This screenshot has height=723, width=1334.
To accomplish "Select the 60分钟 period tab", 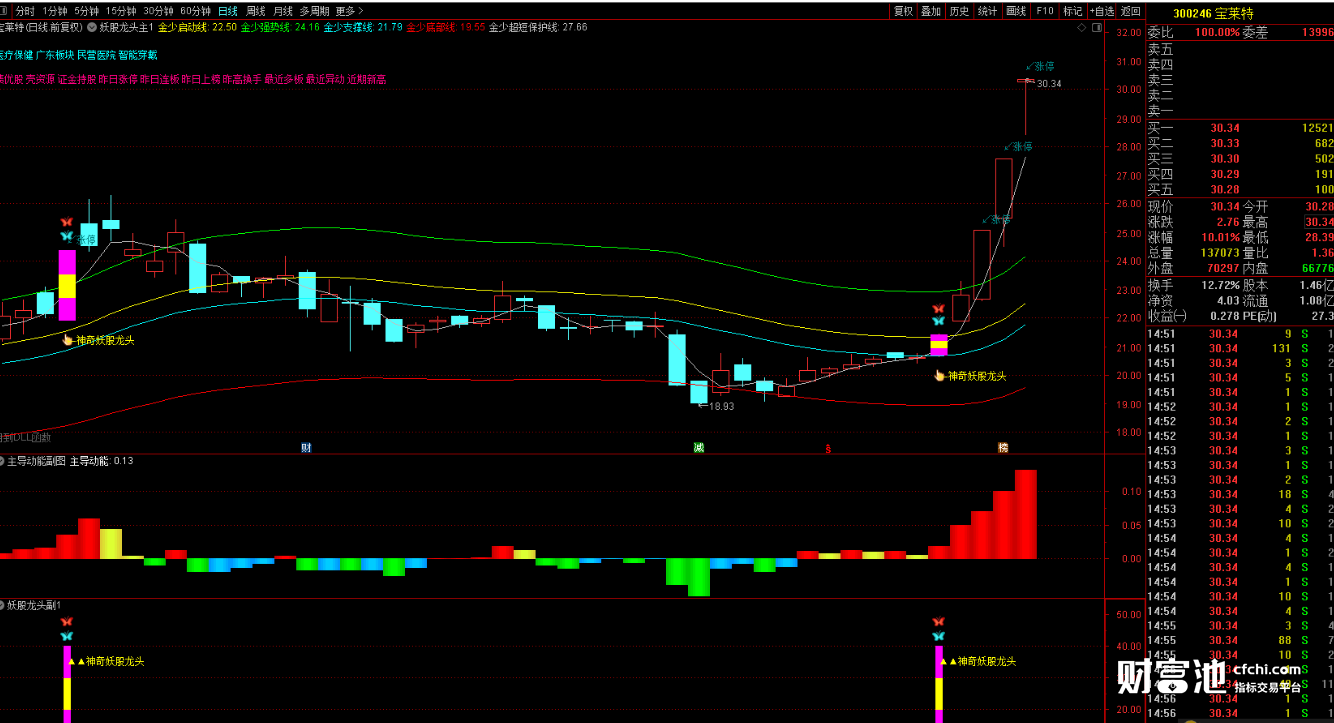I will [195, 11].
